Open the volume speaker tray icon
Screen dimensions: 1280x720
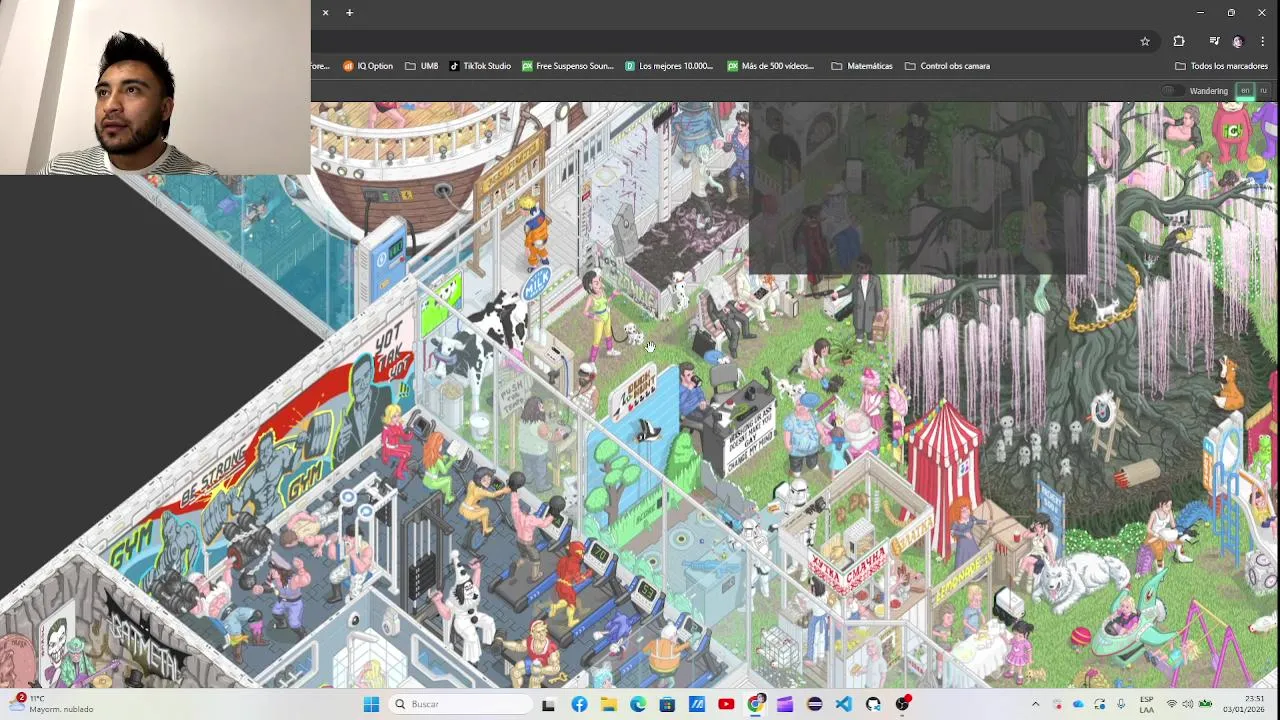(x=1188, y=704)
